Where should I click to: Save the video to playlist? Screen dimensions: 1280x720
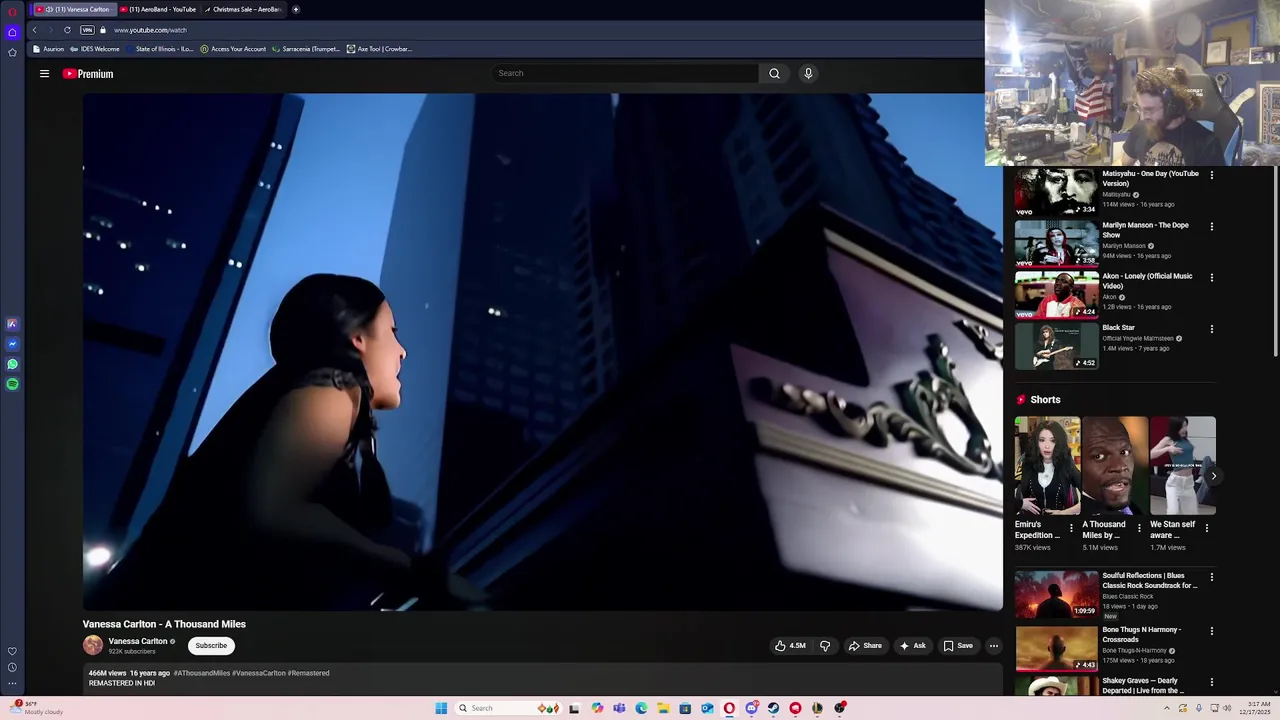click(x=958, y=646)
